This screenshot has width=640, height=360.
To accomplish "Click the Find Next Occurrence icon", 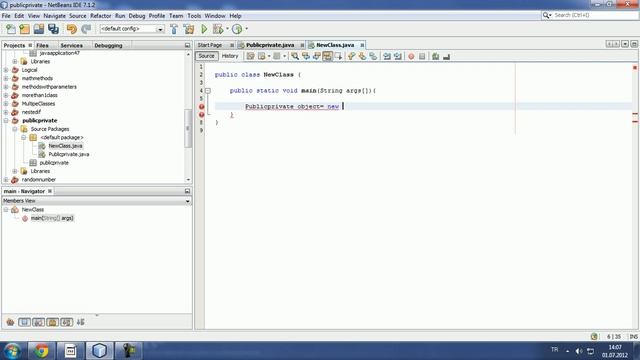I will pyautogui.click(x=317, y=56).
